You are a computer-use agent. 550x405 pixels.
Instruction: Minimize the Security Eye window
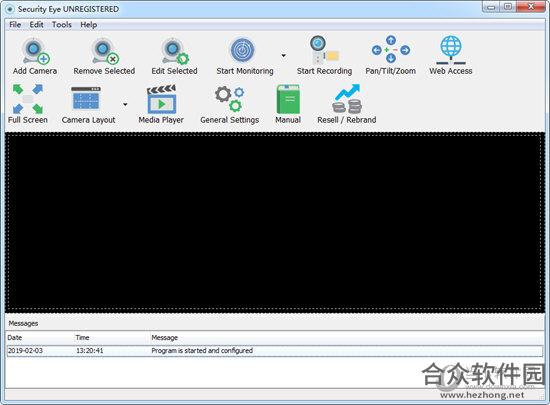point(491,7)
